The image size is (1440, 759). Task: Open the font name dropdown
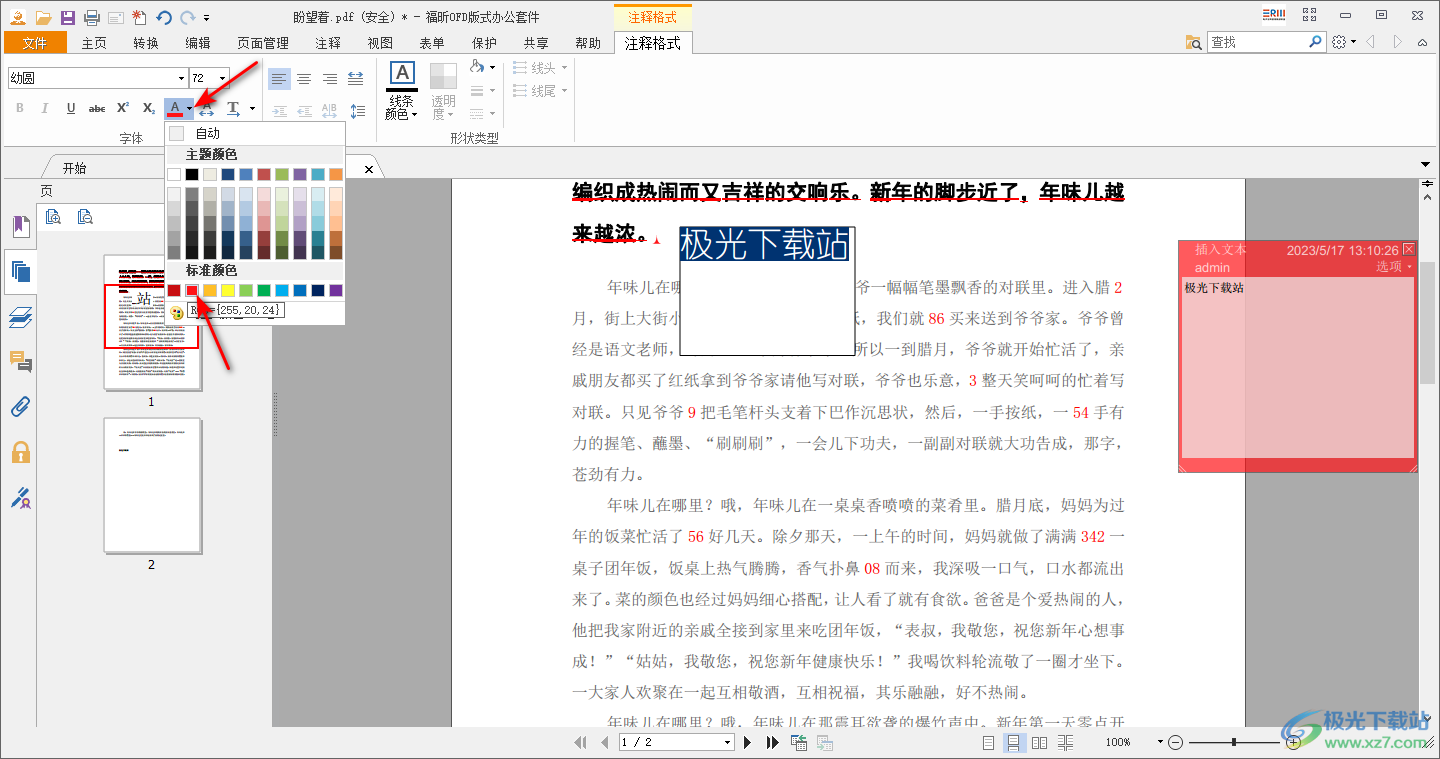[x=181, y=78]
